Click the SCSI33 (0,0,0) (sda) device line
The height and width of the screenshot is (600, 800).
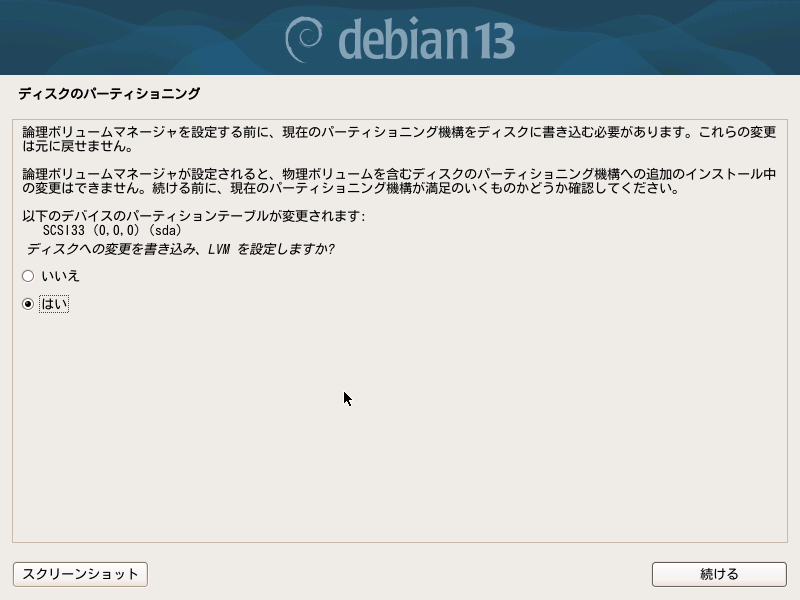click(112, 230)
